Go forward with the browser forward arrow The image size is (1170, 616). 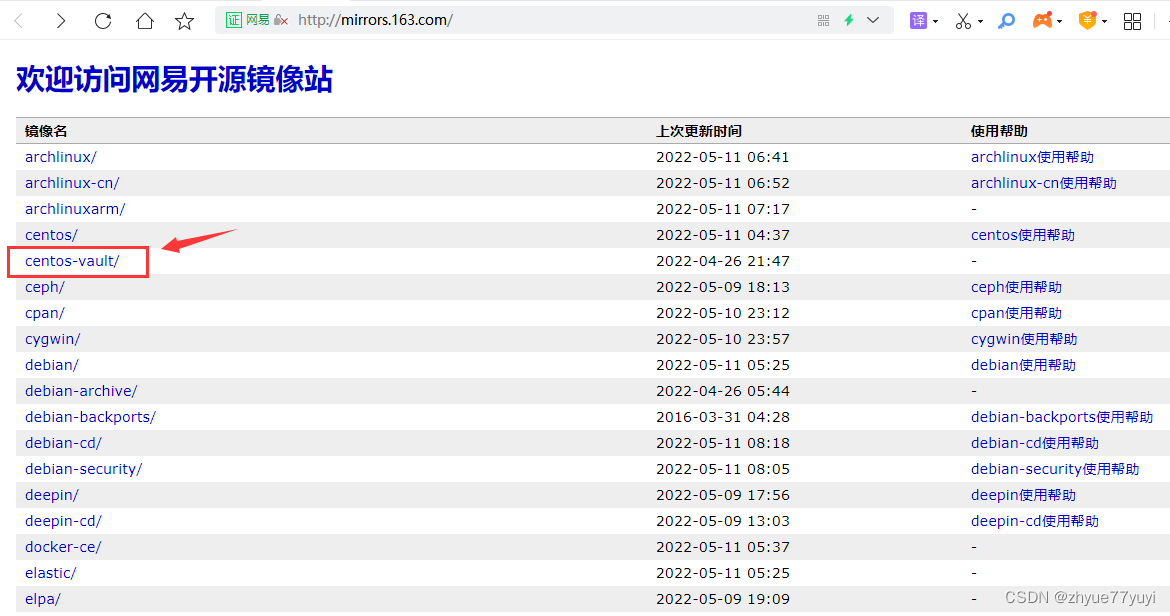[x=60, y=21]
